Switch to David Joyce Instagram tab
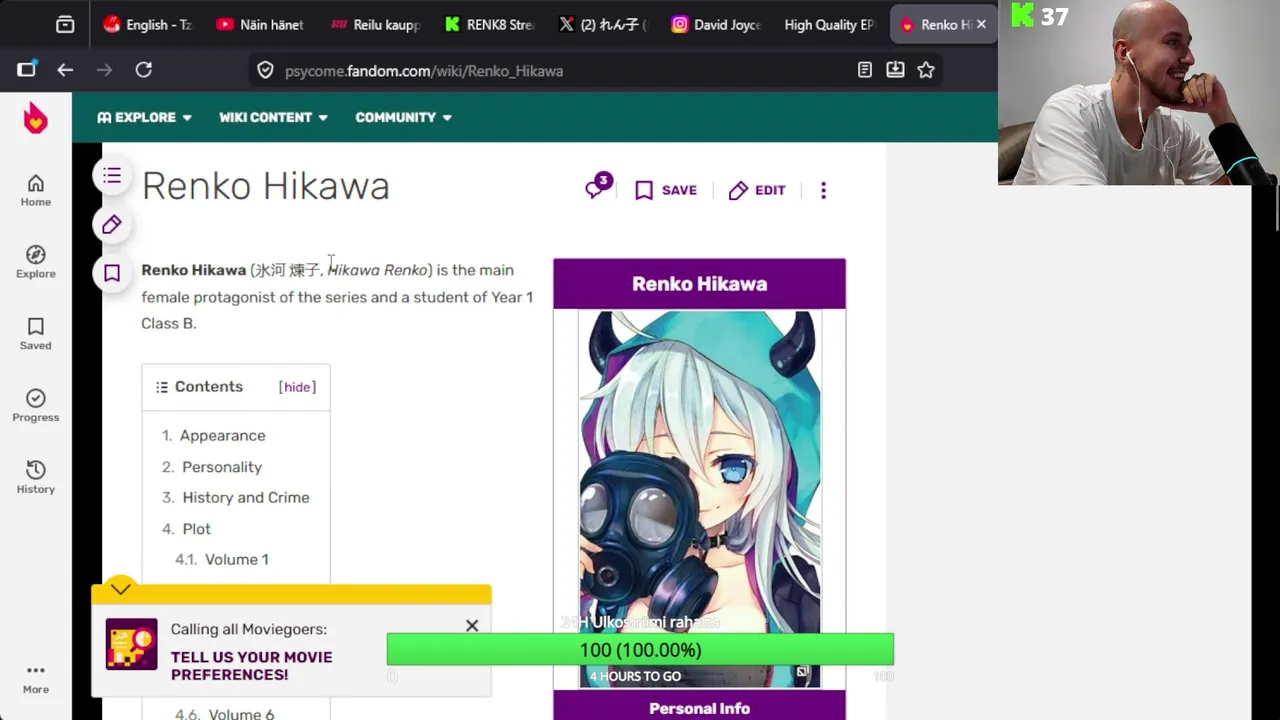1280x720 pixels. tap(717, 25)
